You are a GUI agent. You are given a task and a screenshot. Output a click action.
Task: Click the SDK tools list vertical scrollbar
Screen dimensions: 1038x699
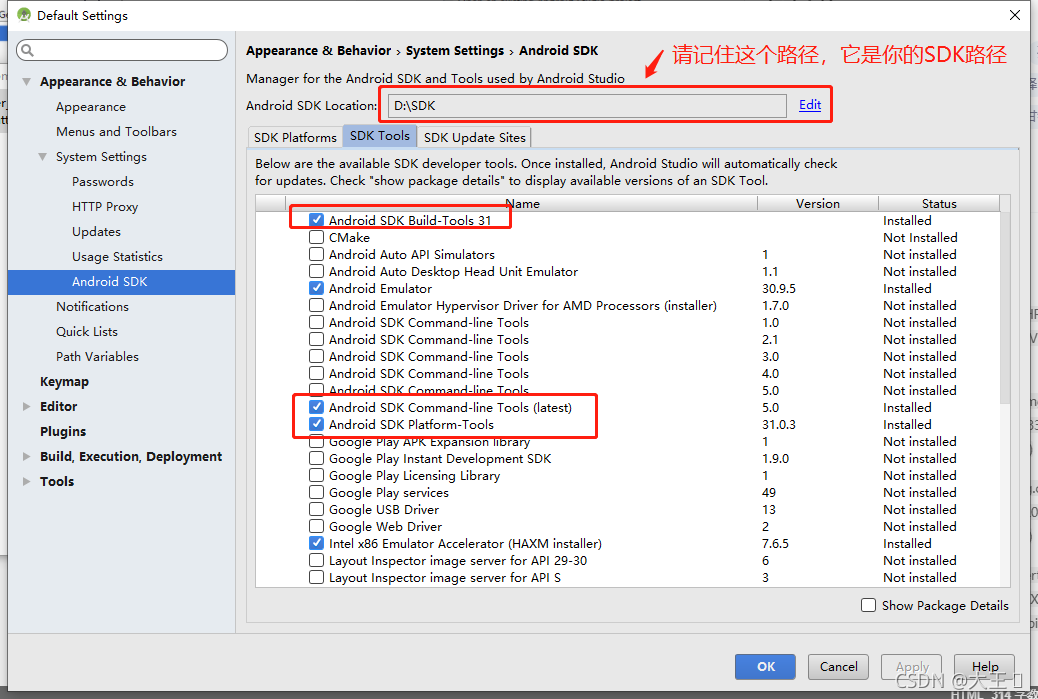pyautogui.click(x=1005, y=308)
